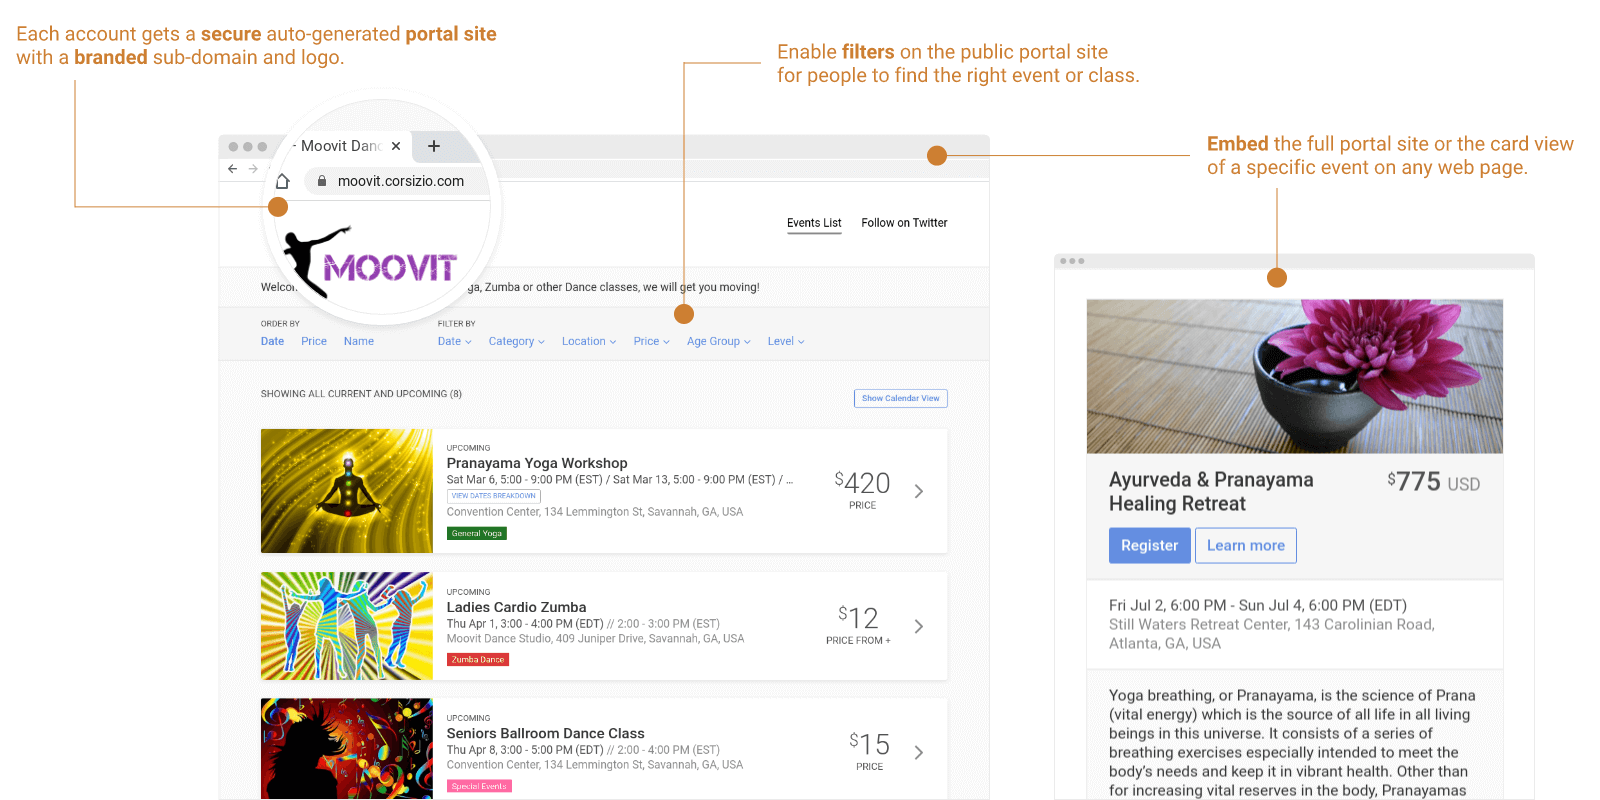The image size is (1600, 800).
Task: Click the retreat flower image
Action: pos(1295,376)
